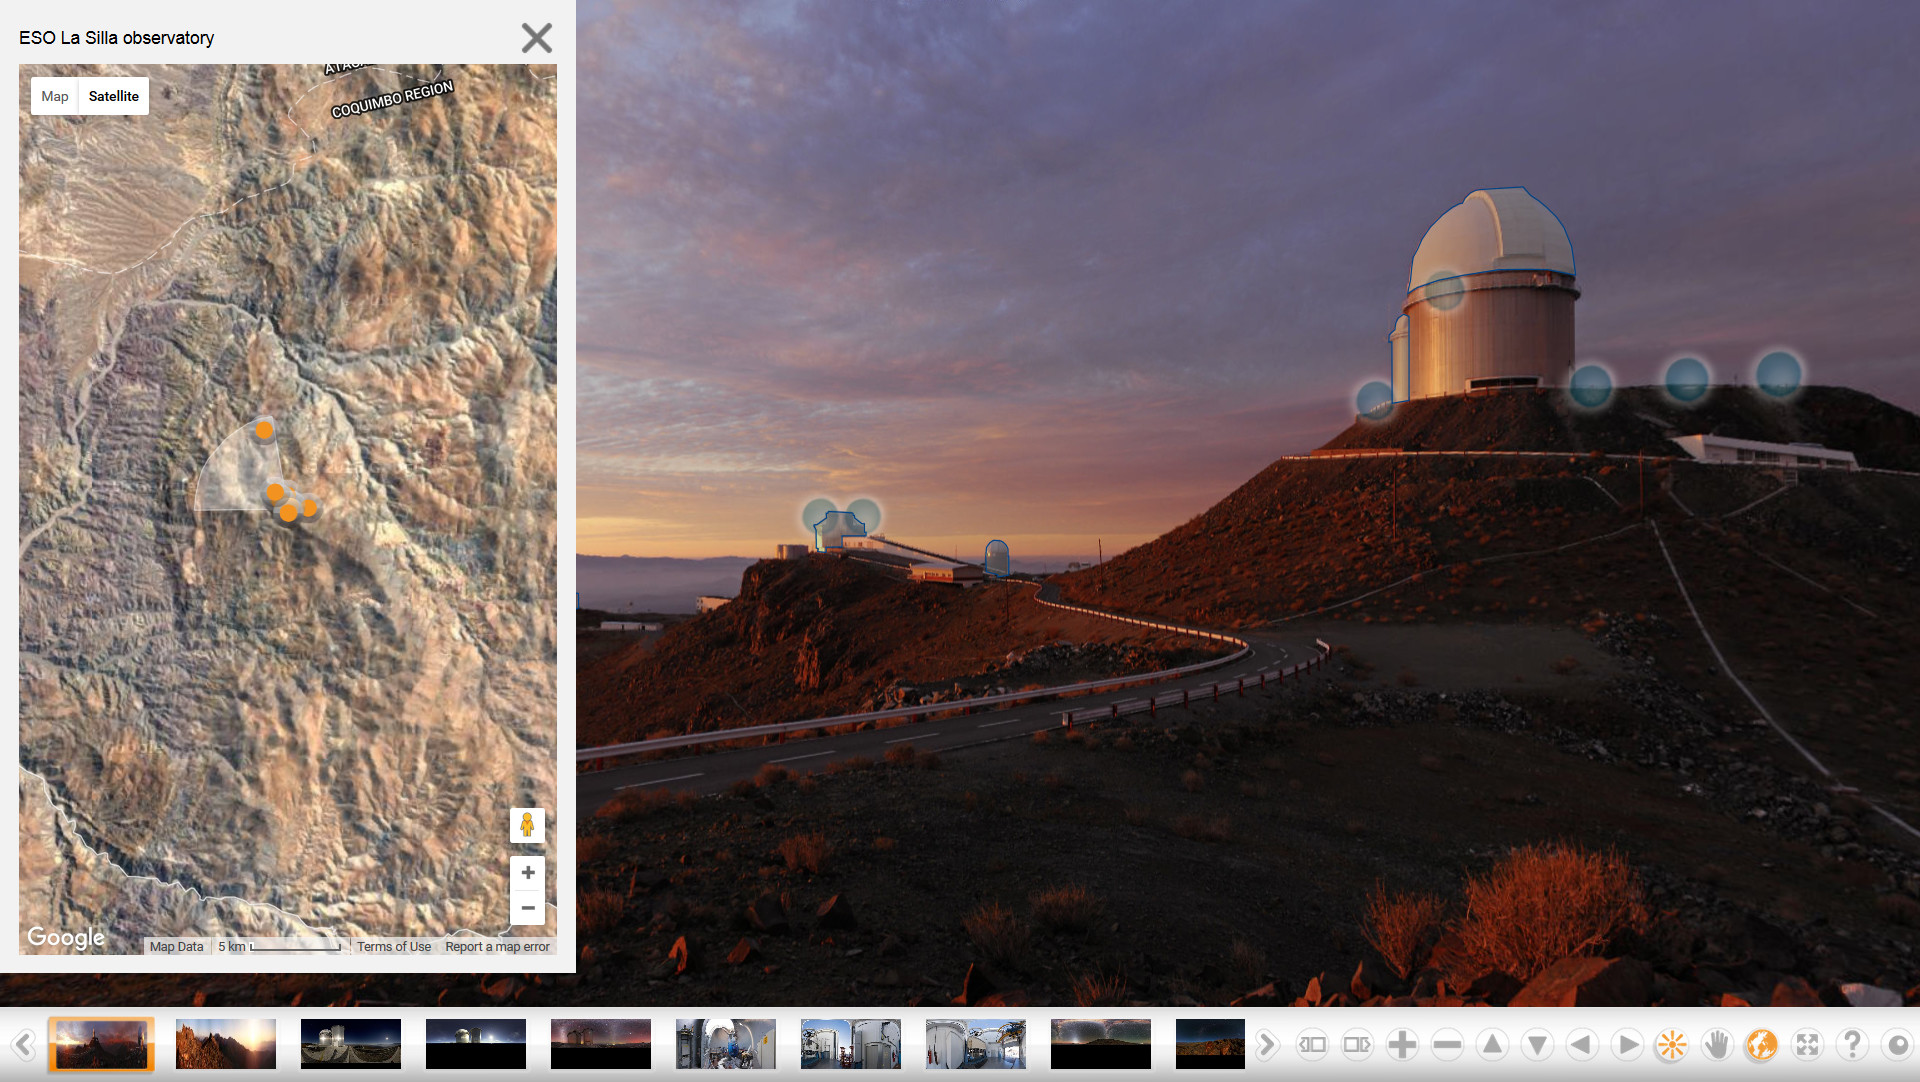Pan view right with arrow button
The height and width of the screenshot is (1082, 1920).
(x=1627, y=1045)
